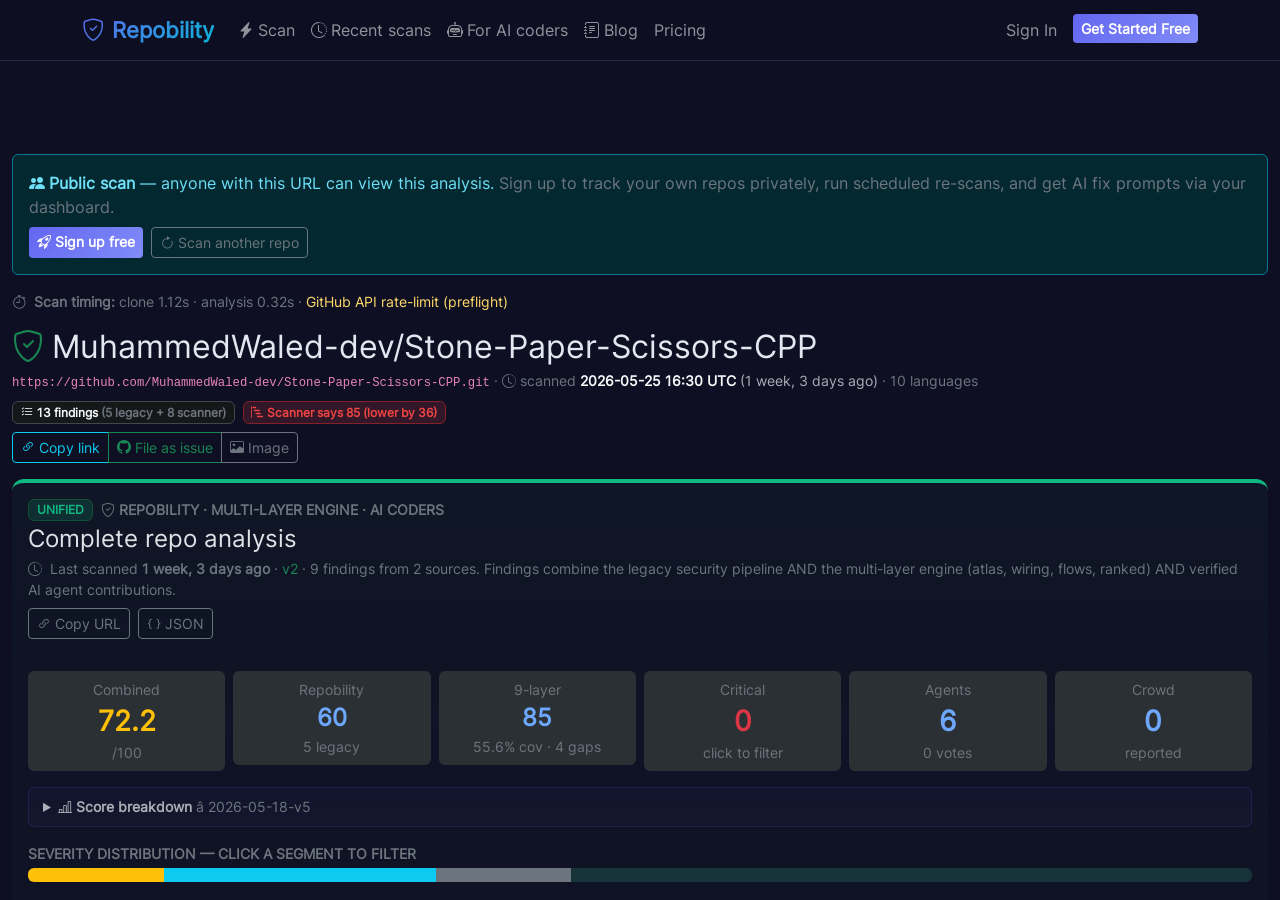Click the small shield icon before REPOBILITY heading
The image size is (1280, 900).
coord(108,510)
